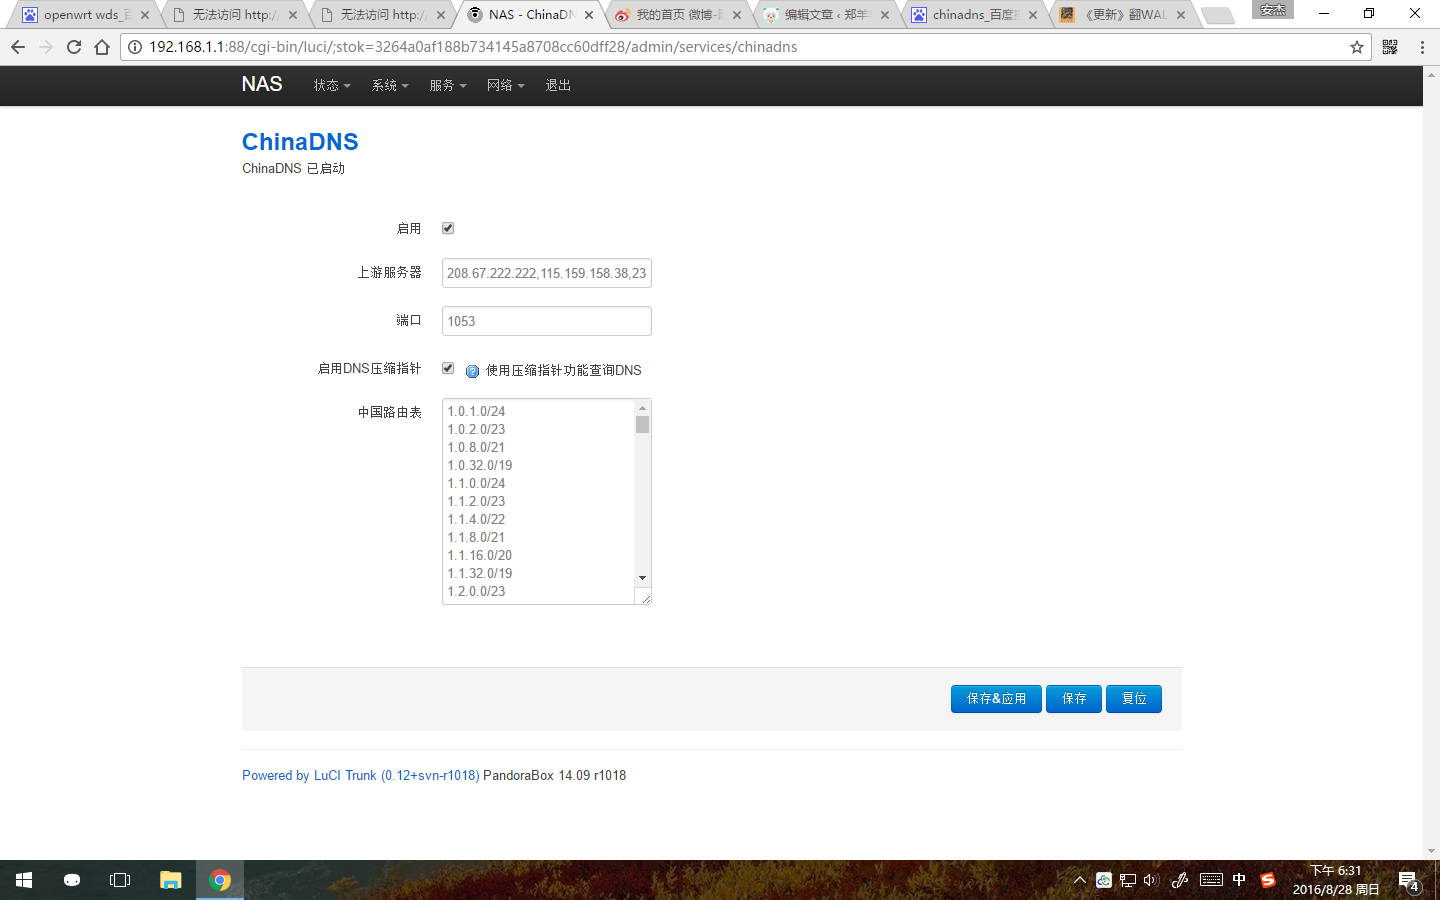Open the Chrome three-dot menu

pyautogui.click(x=1422, y=47)
